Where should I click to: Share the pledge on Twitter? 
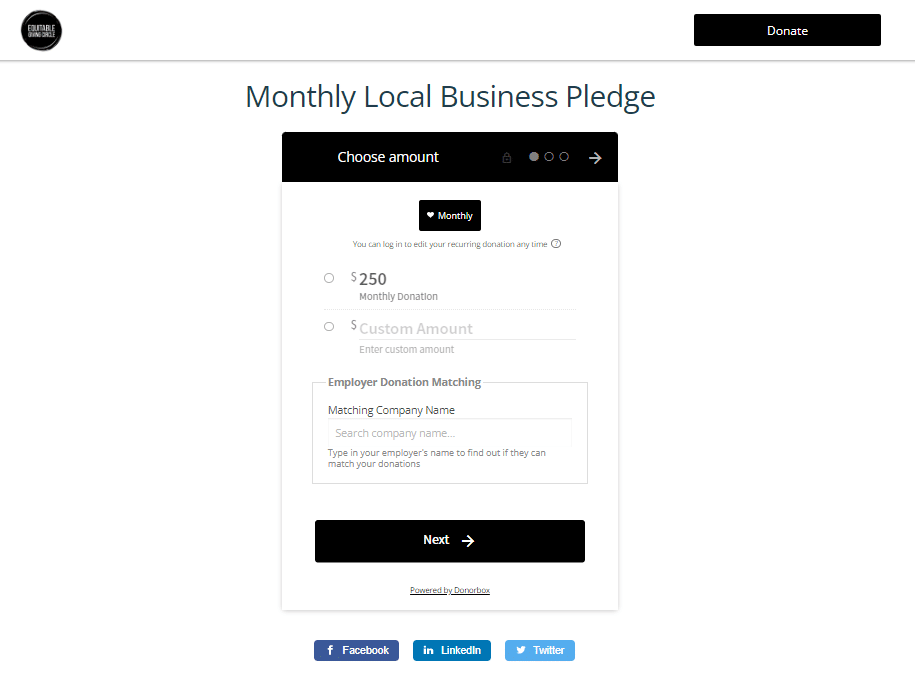(x=540, y=650)
